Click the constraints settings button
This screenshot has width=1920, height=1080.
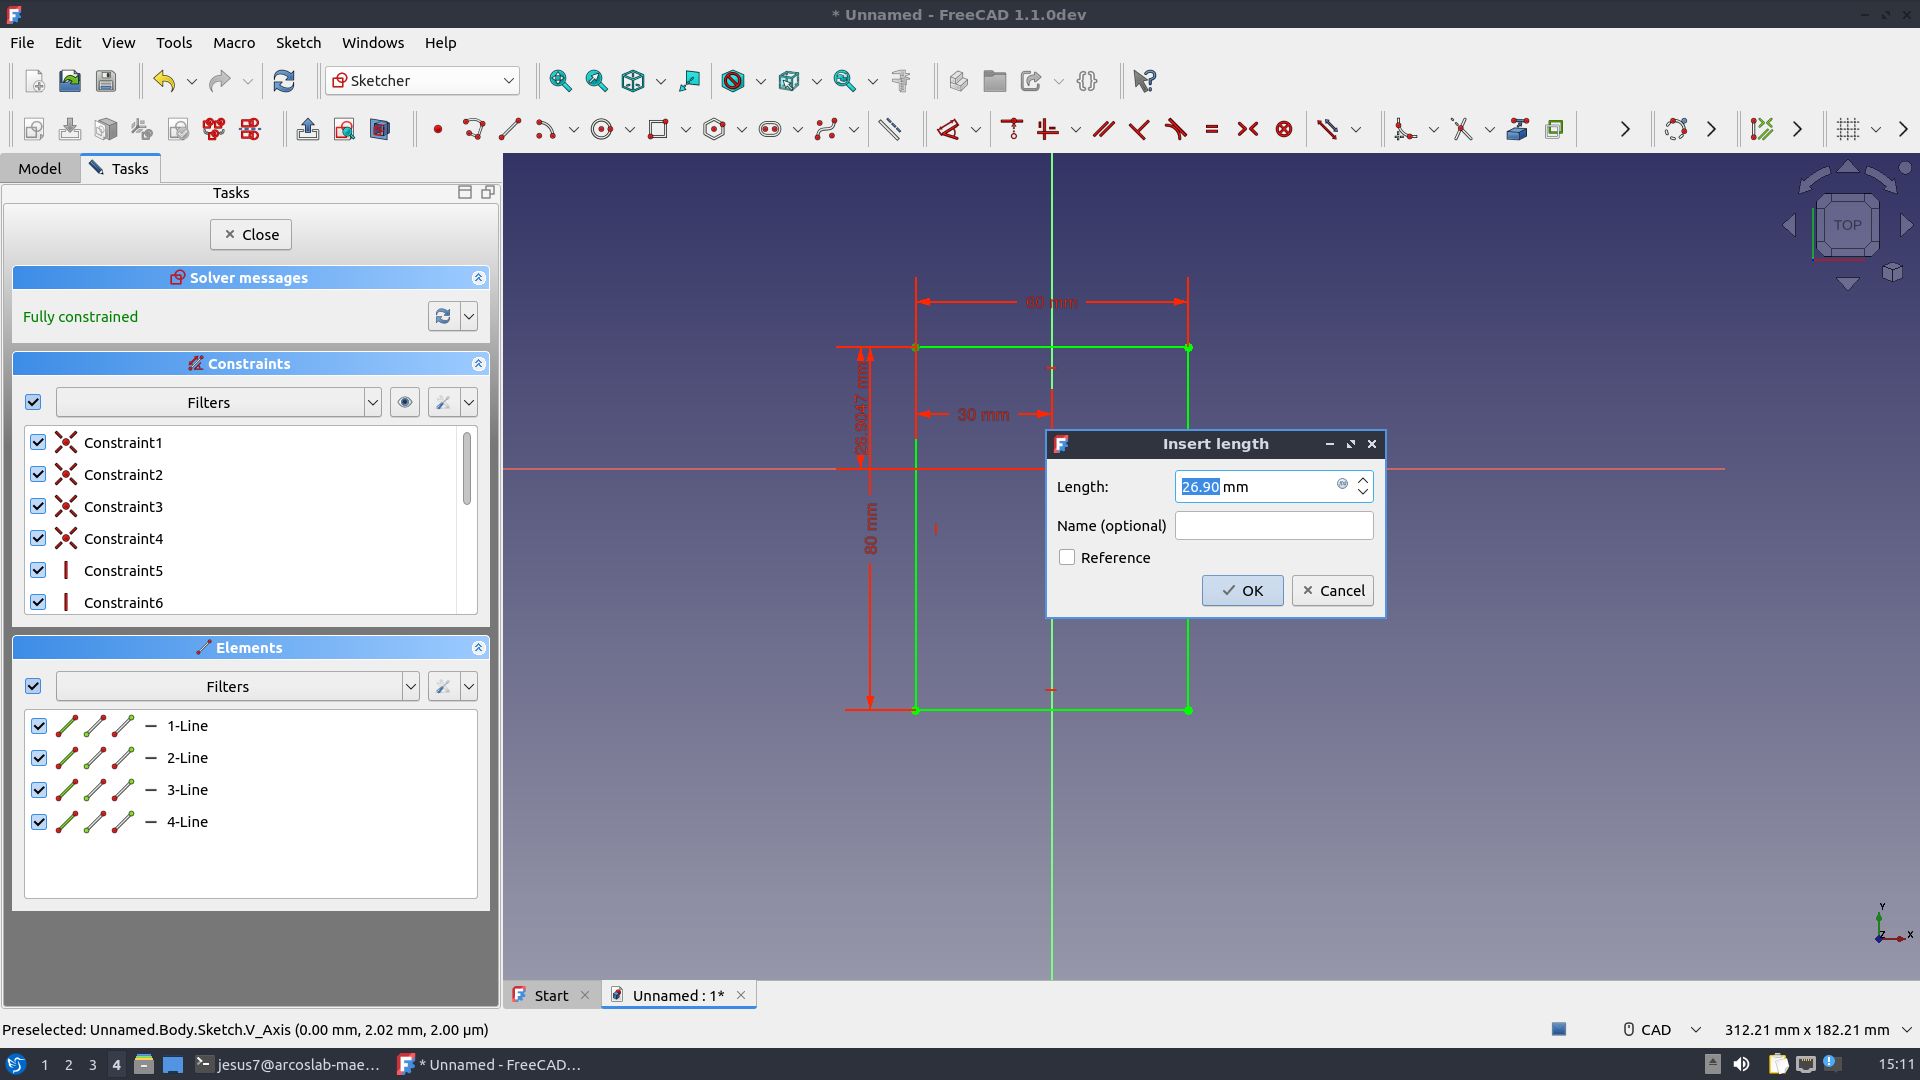pyautogui.click(x=443, y=402)
